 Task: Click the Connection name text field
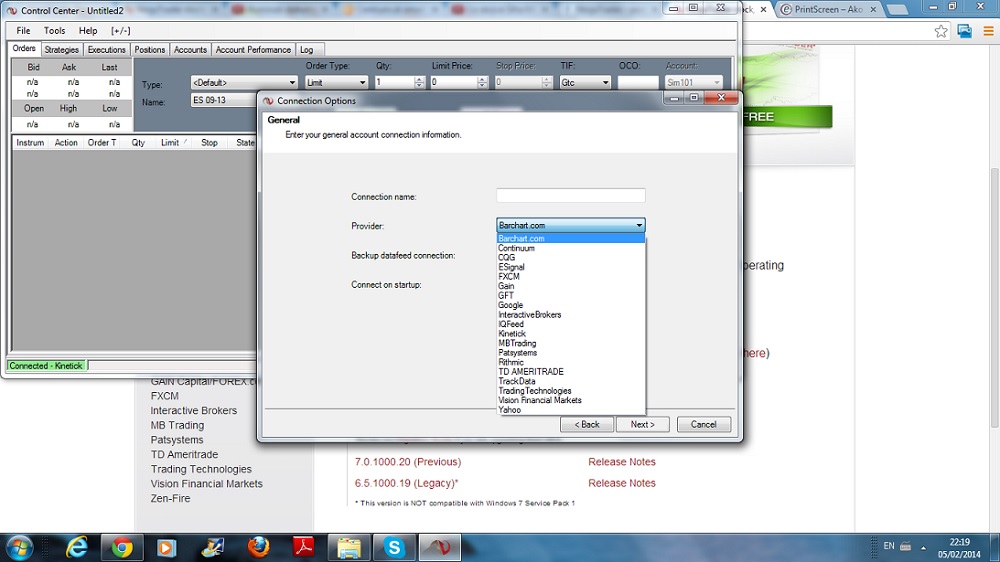[x=571, y=196]
